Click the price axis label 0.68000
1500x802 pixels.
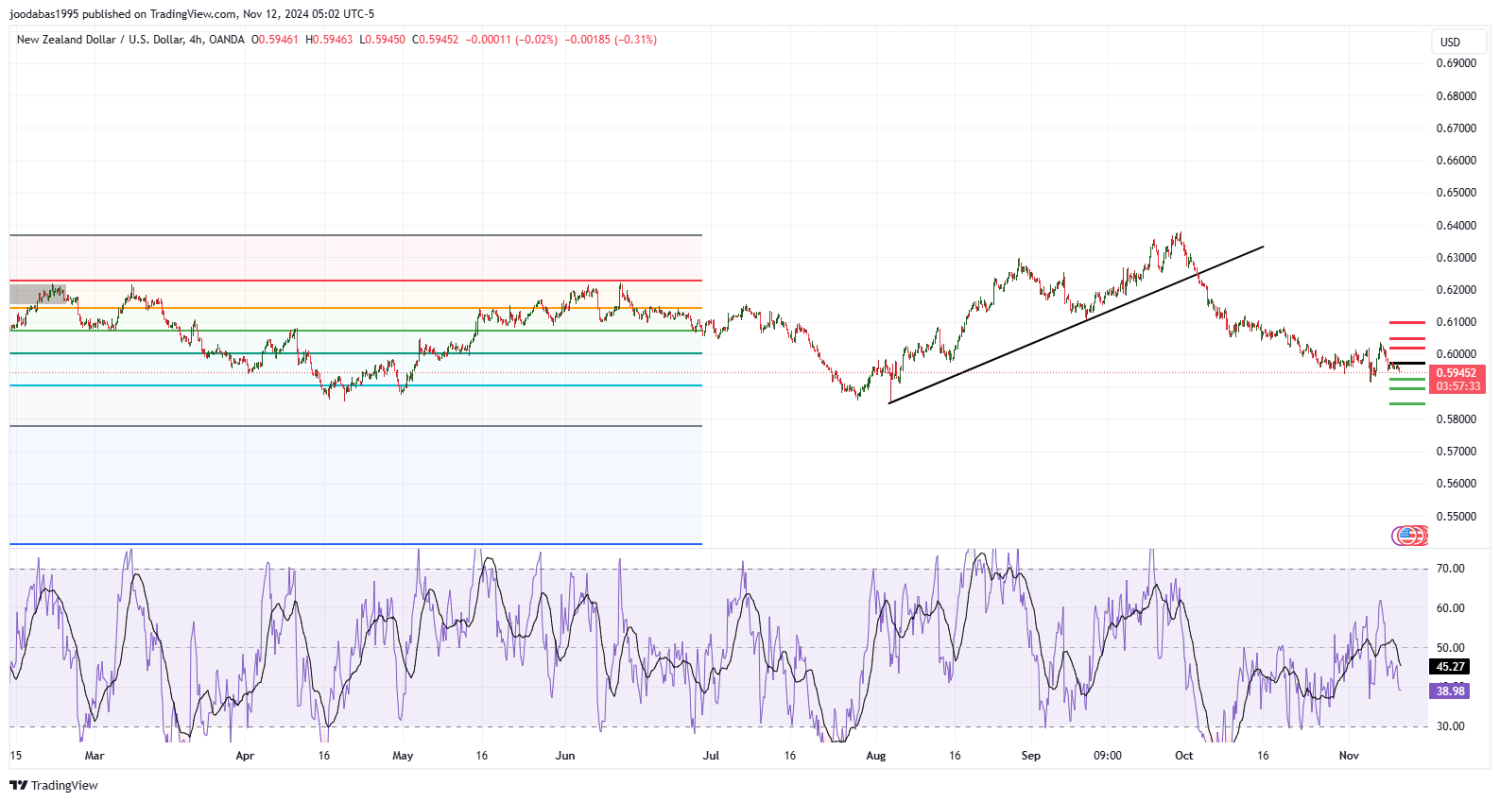pos(1457,96)
